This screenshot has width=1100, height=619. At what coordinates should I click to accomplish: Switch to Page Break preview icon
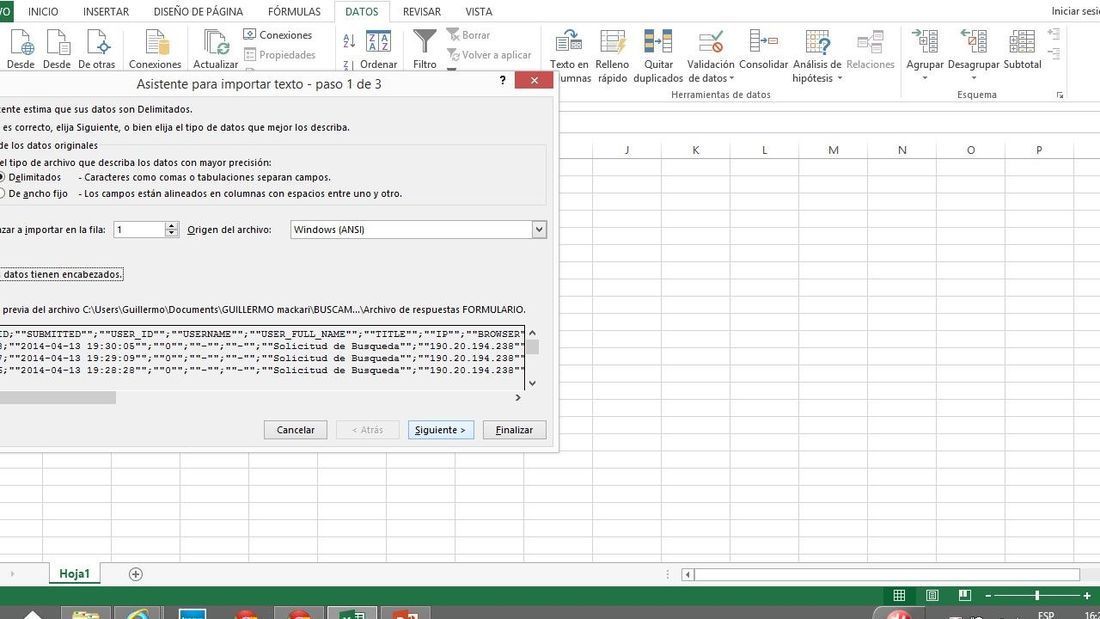tap(965, 595)
